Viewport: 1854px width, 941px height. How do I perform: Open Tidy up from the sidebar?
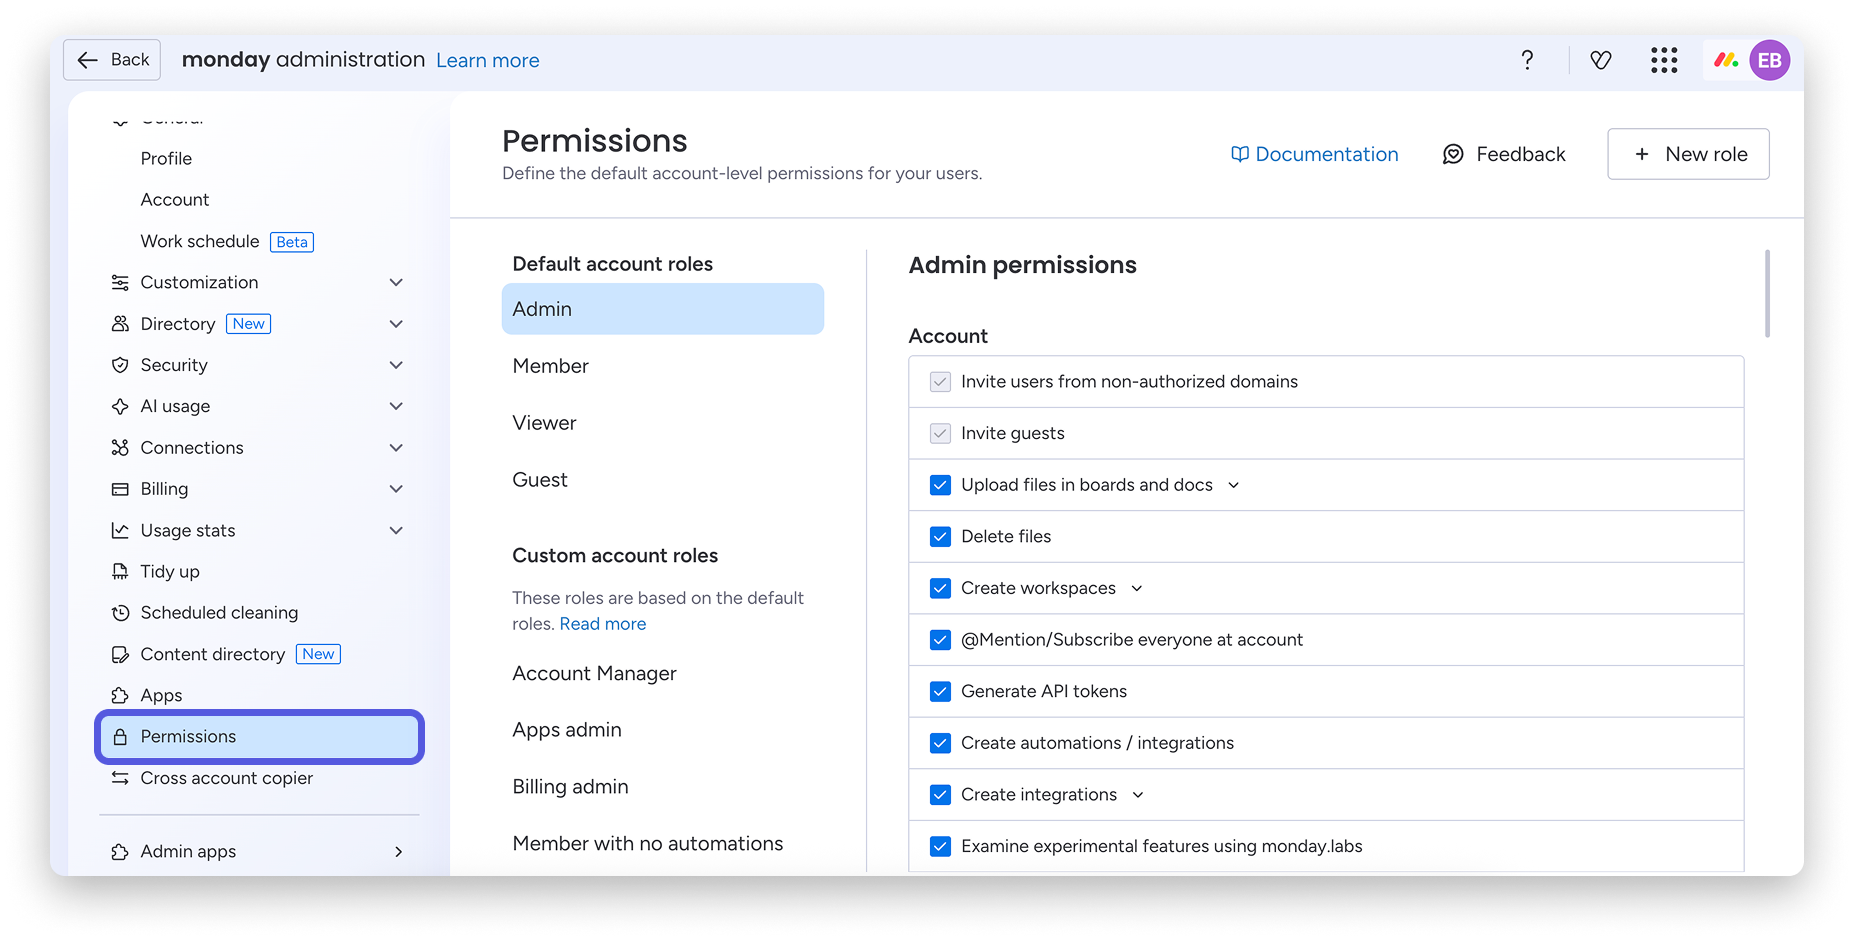(x=170, y=571)
